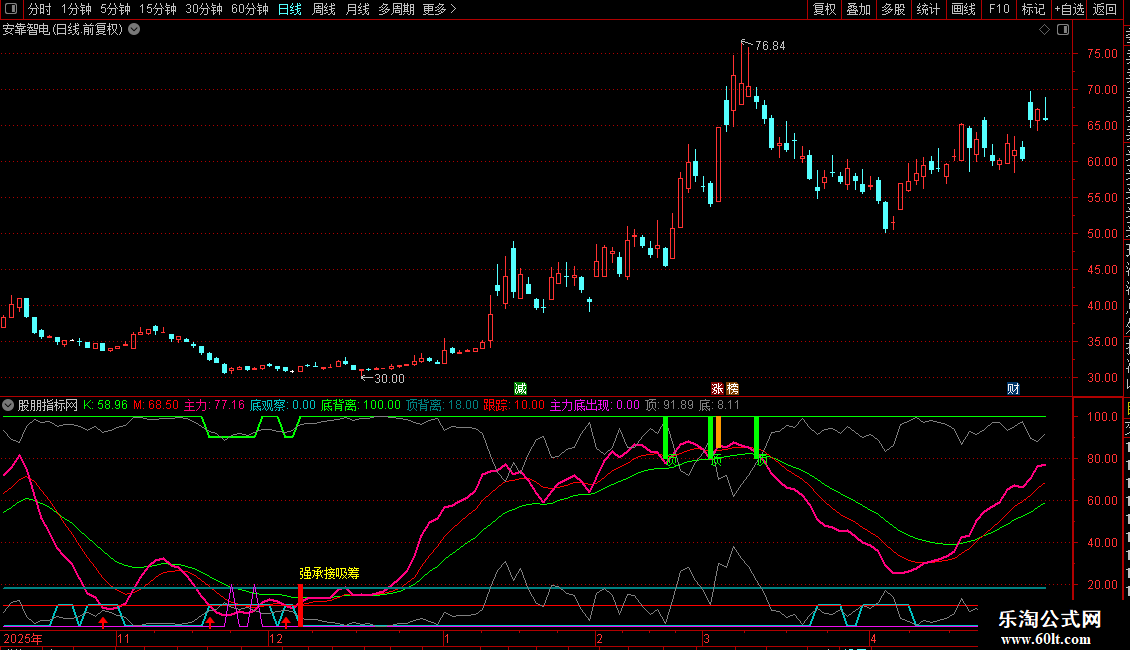Image resolution: width=1130 pixels, height=650 pixels.
Task: Toggle the left sidebar panel icon
Action: tap(11, 9)
